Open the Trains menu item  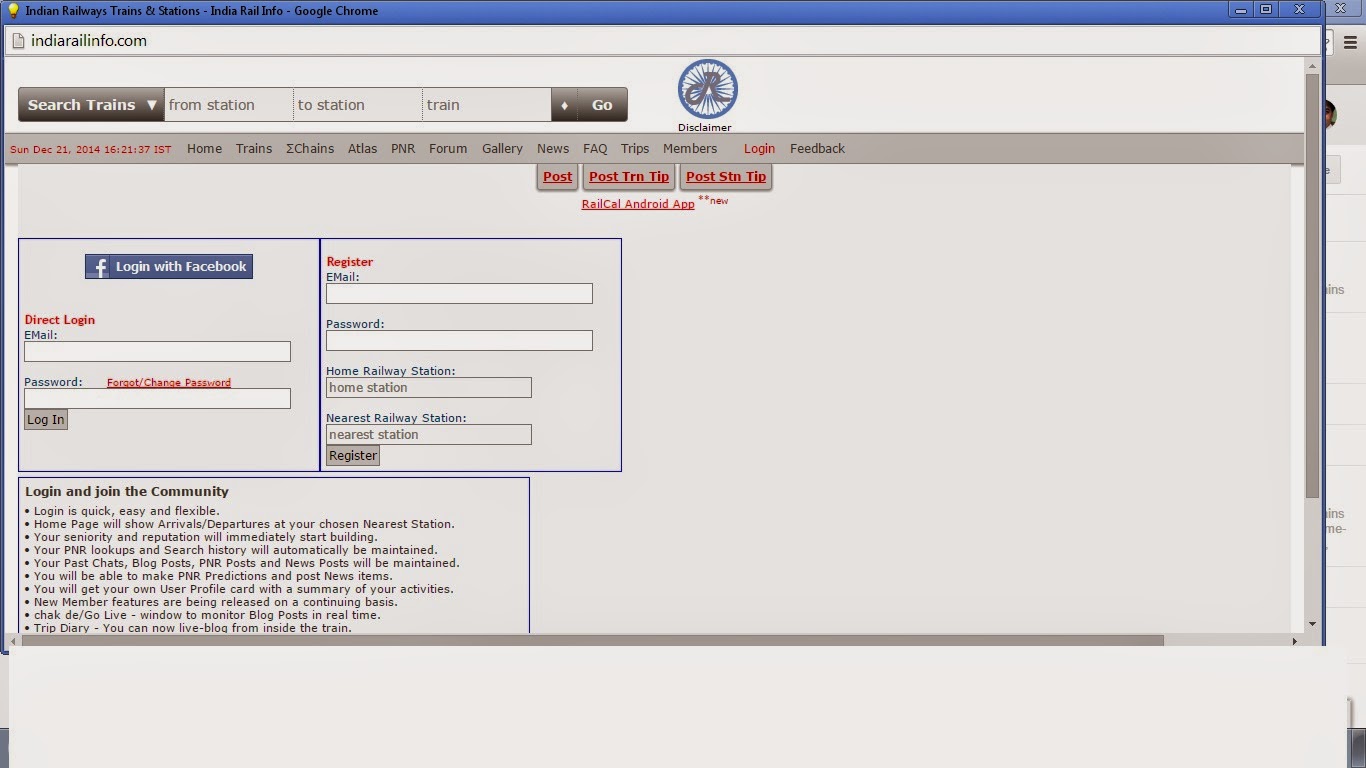click(x=254, y=148)
